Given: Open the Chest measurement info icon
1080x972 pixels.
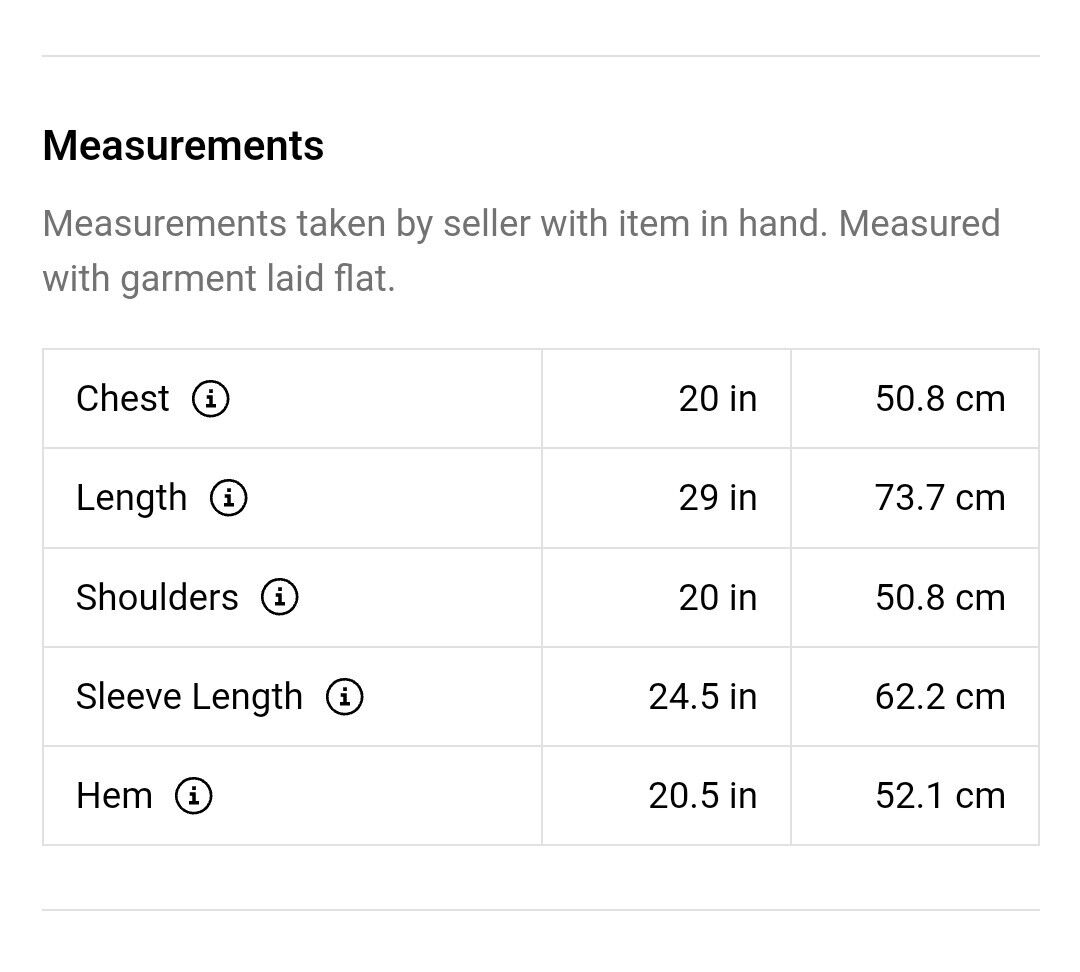Looking at the screenshot, I should 210,398.
